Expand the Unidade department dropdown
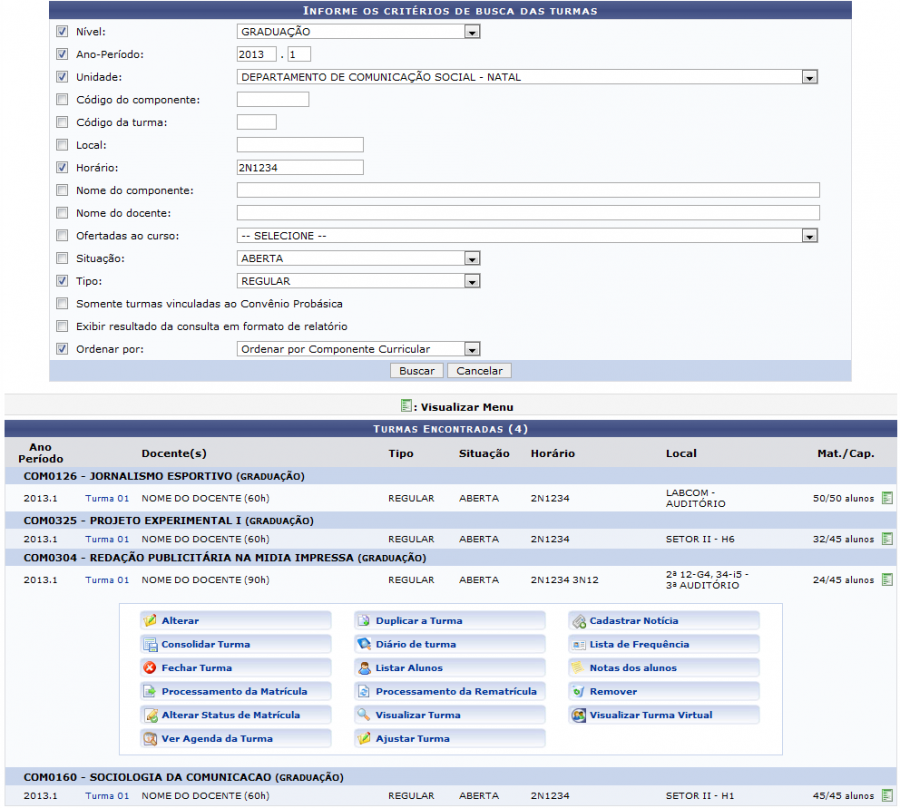The height and width of the screenshot is (808, 900). click(810, 77)
